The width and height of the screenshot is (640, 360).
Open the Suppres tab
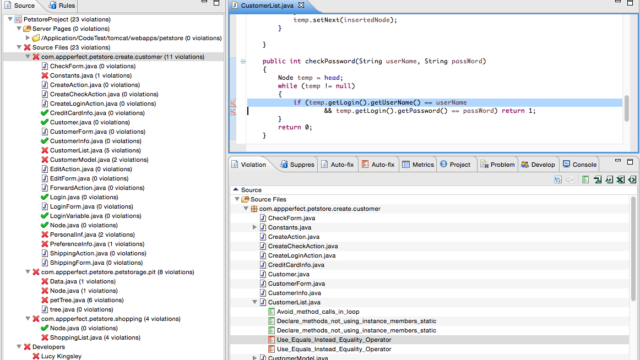click(x=297, y=164)
